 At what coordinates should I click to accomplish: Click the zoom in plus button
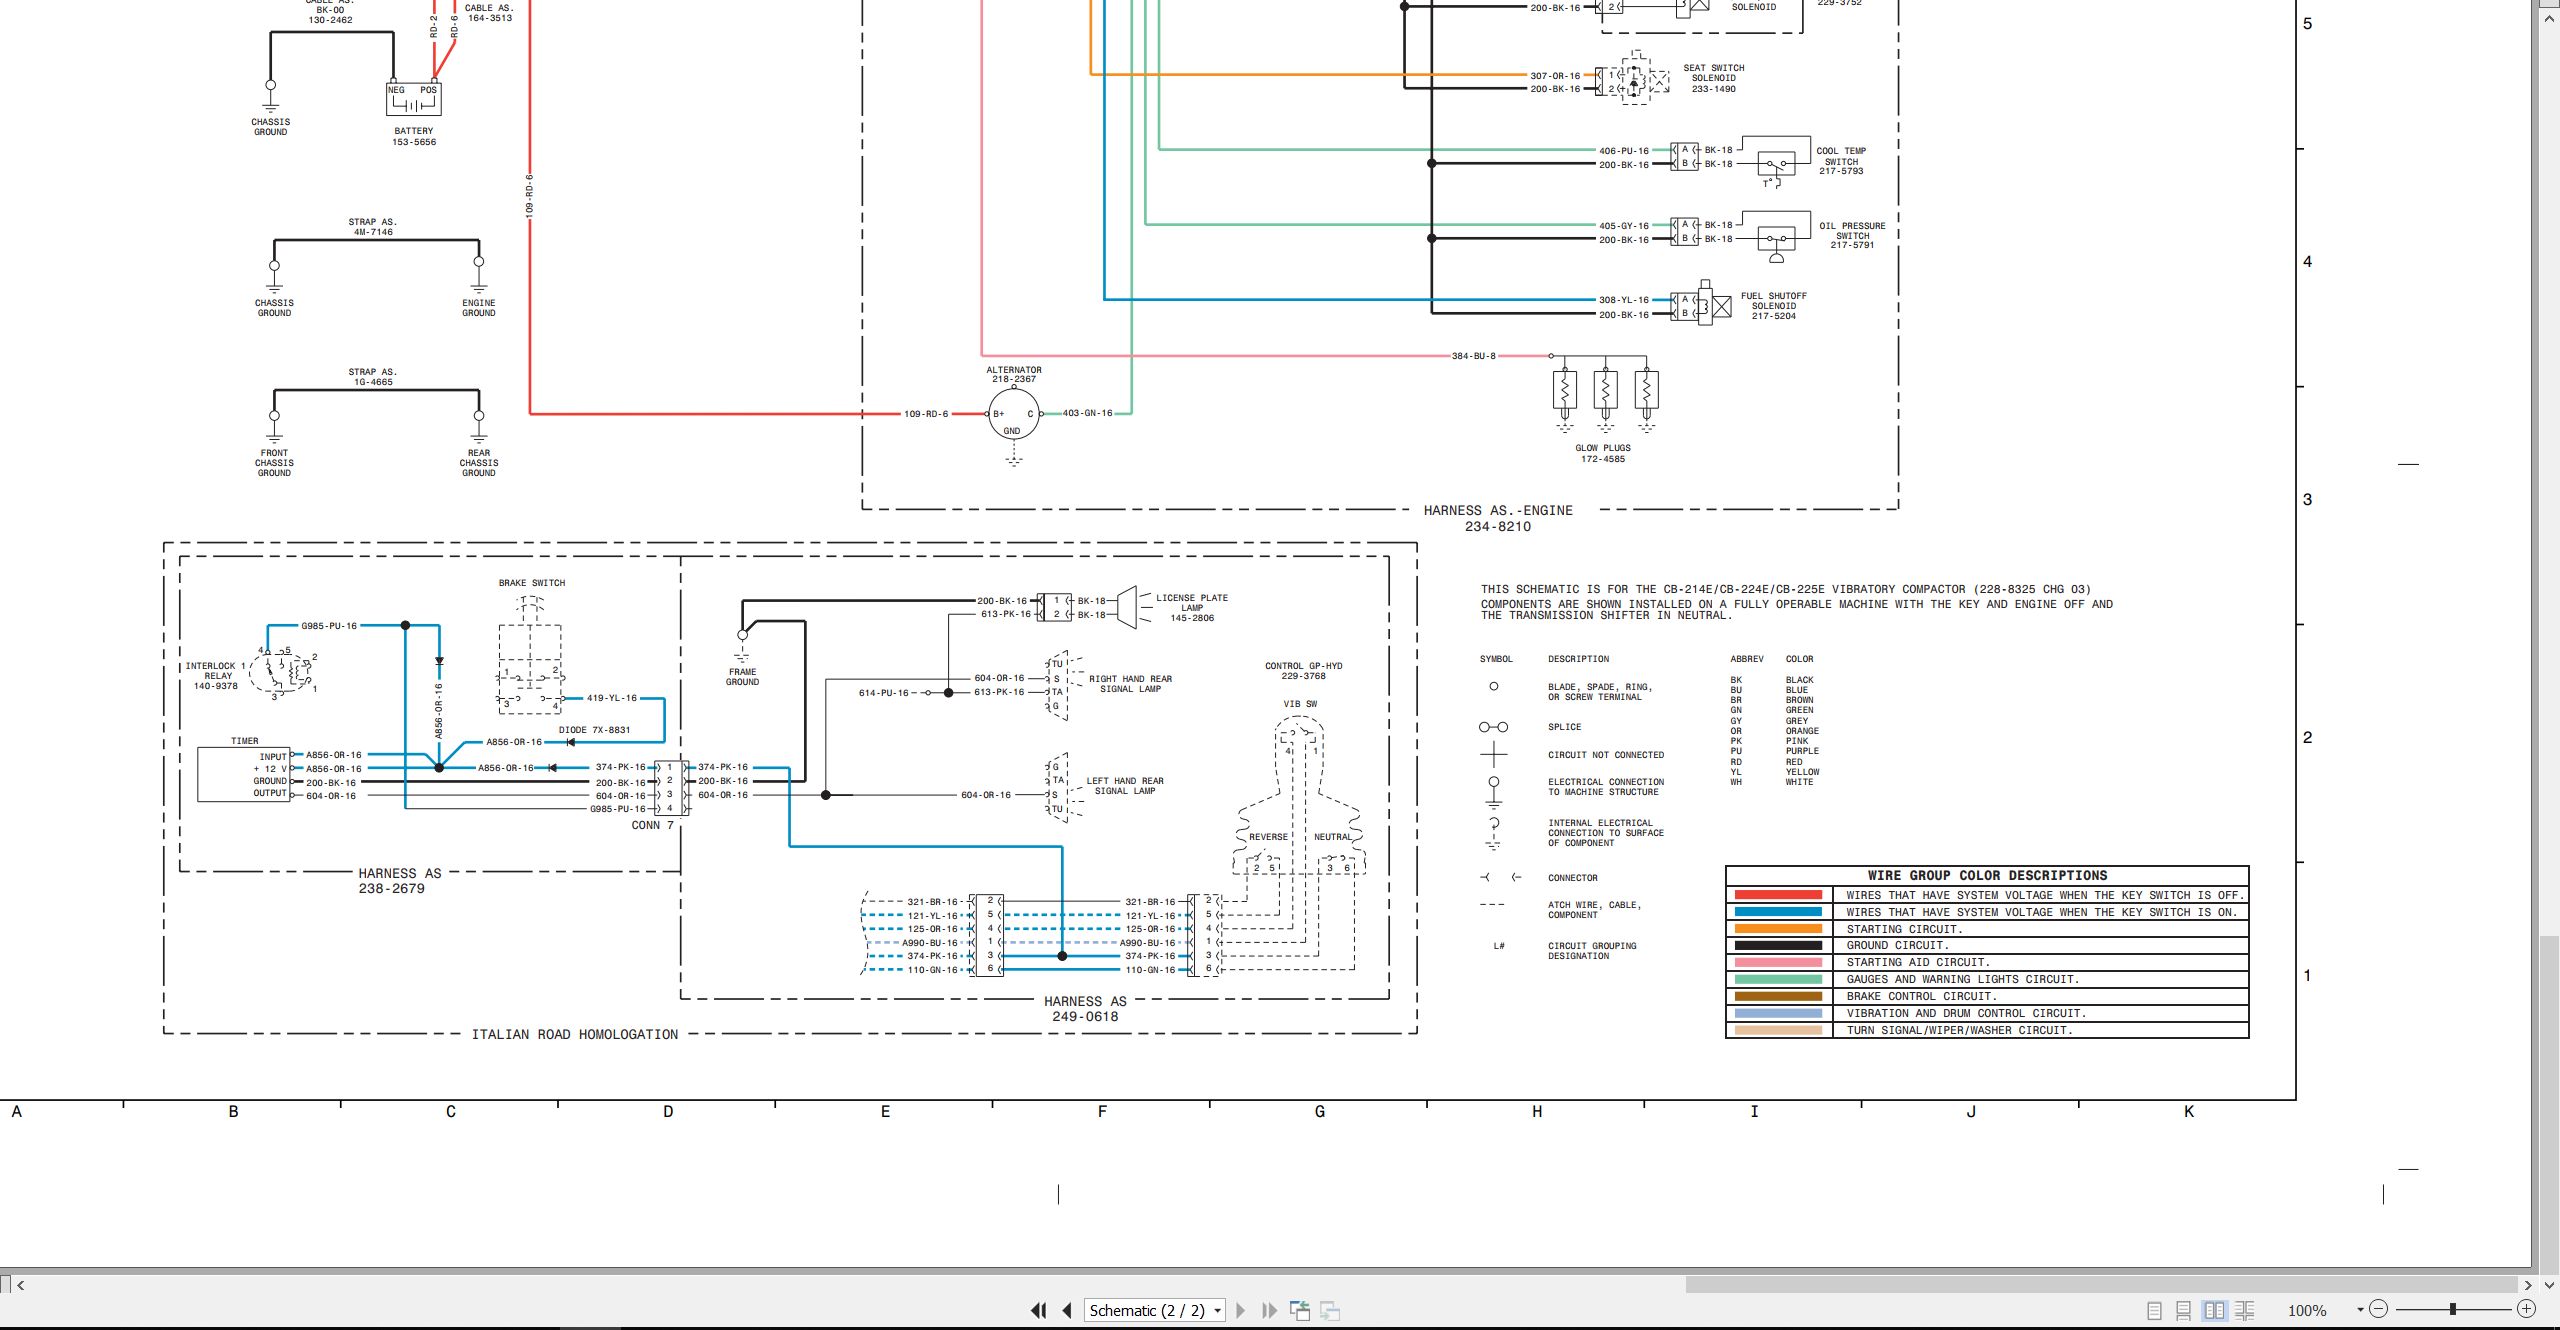click(x=2527, y=1309)
